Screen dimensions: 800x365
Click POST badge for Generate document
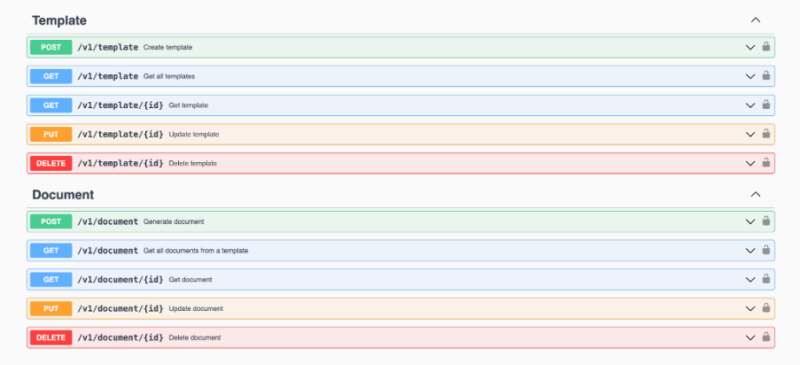pyautogui.click(x=51, y=222)
